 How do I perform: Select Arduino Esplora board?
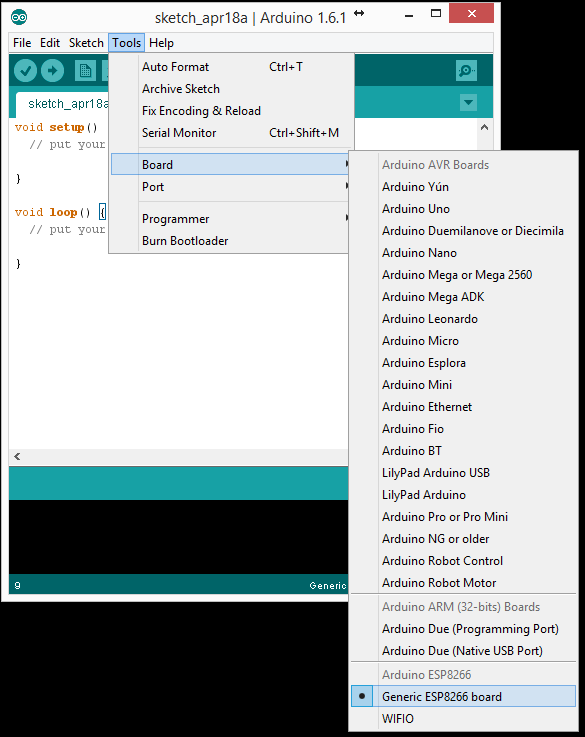point(463,363)
